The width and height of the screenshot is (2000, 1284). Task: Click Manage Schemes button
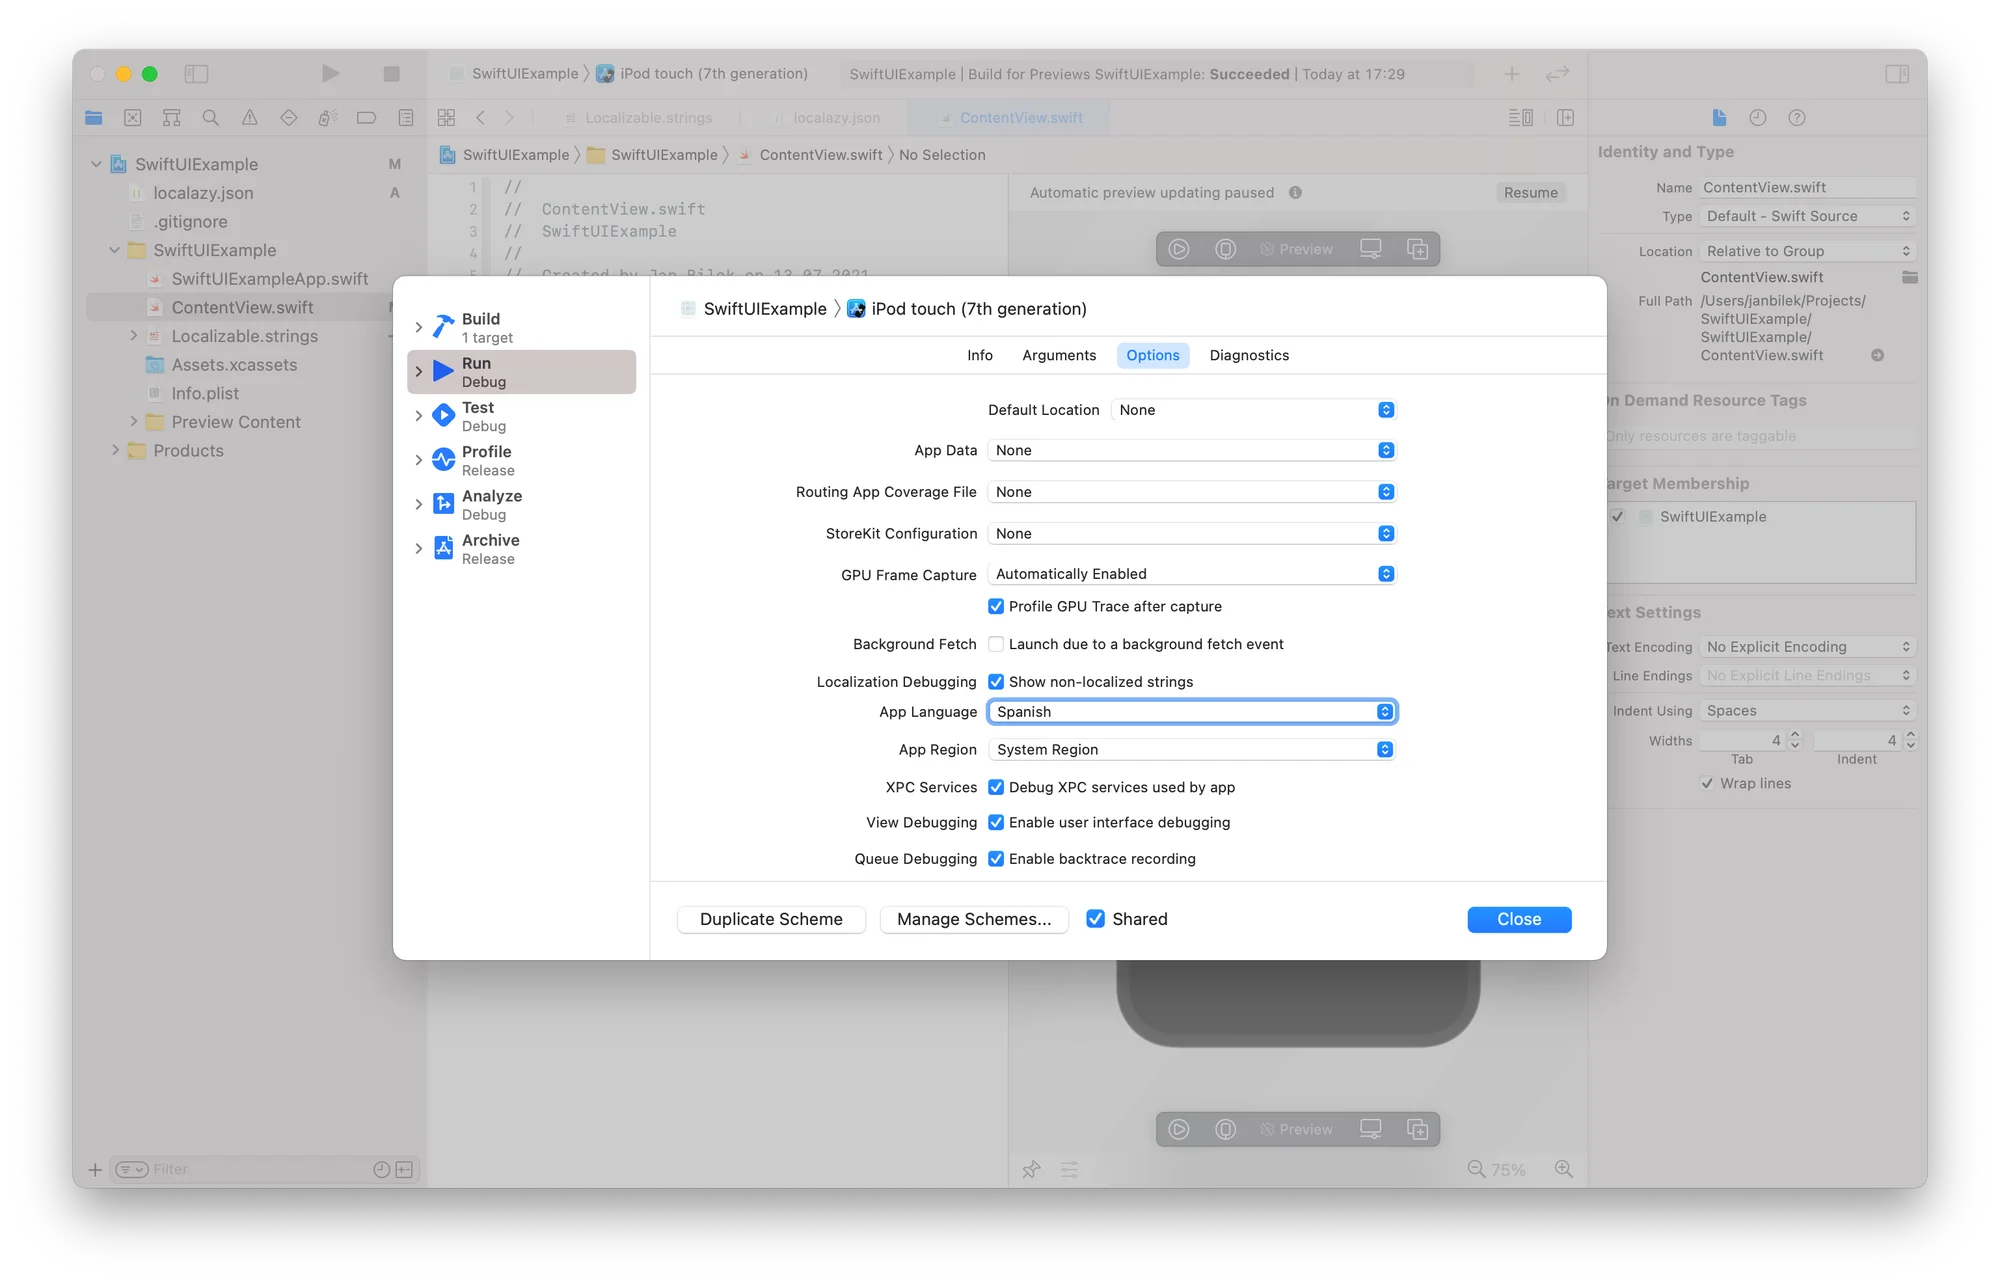[x=974, y=919]
